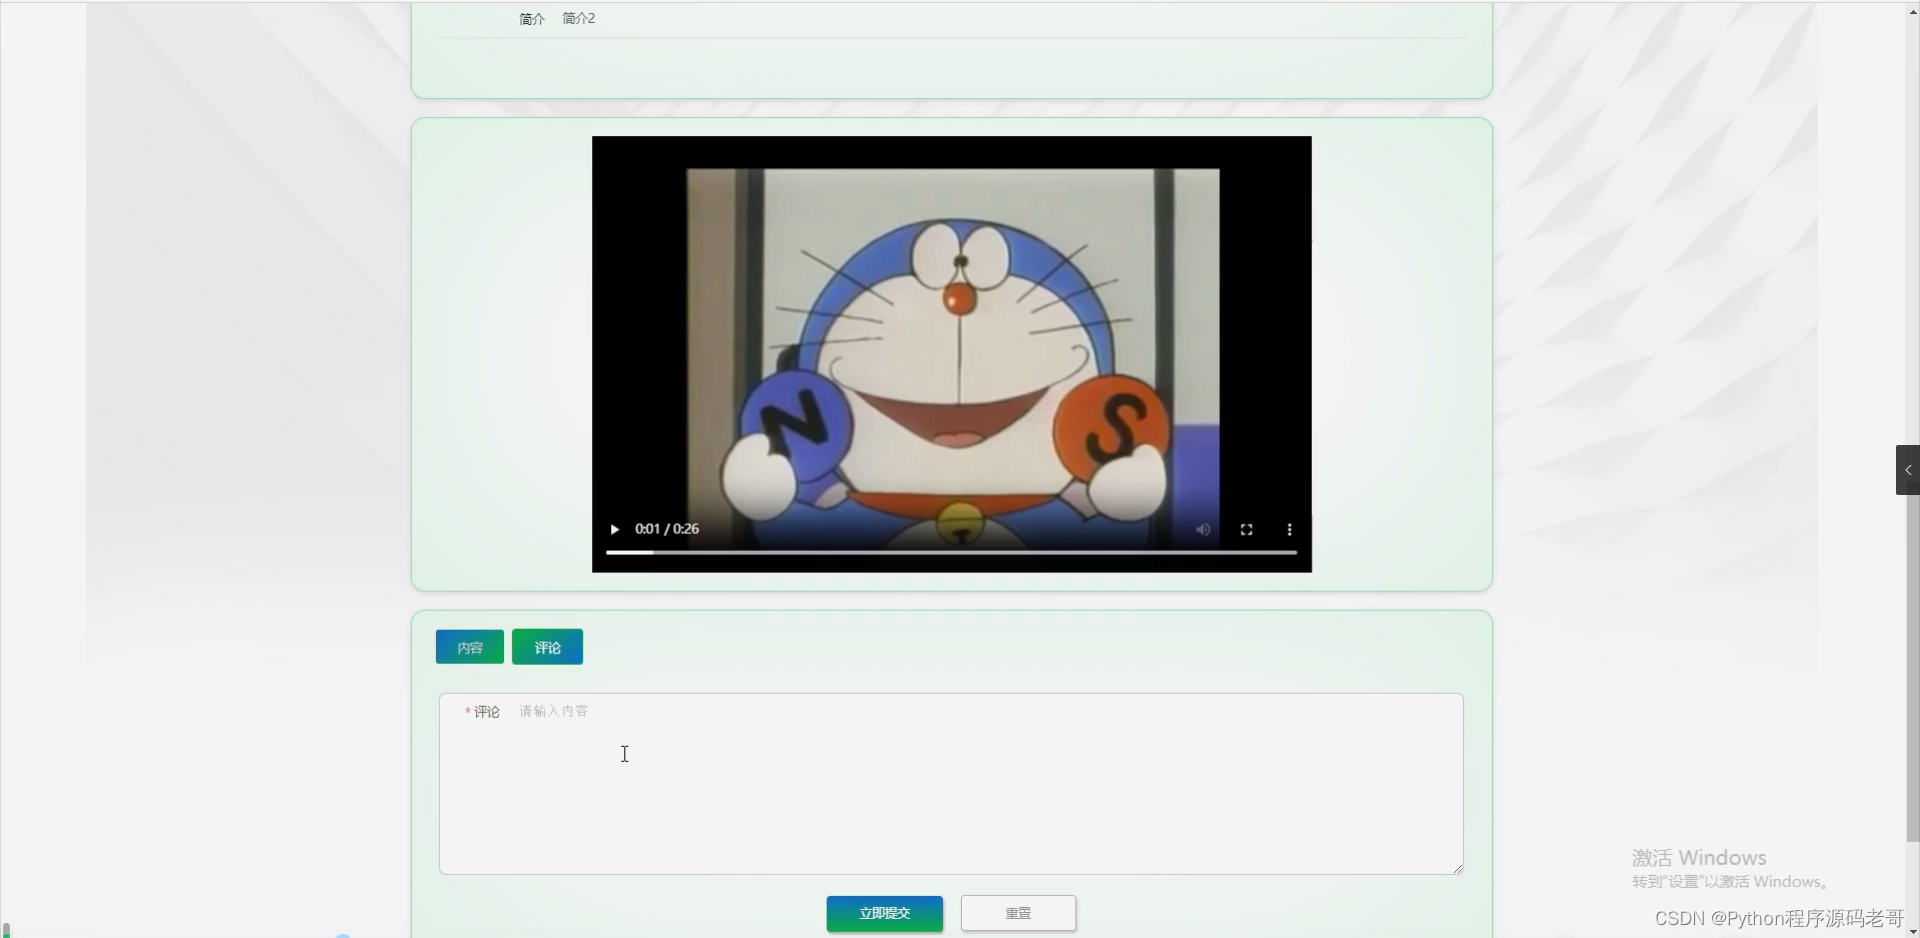Mute the video volume
The height and width of the screenshot is (938, 1920).
(1203, 529)
